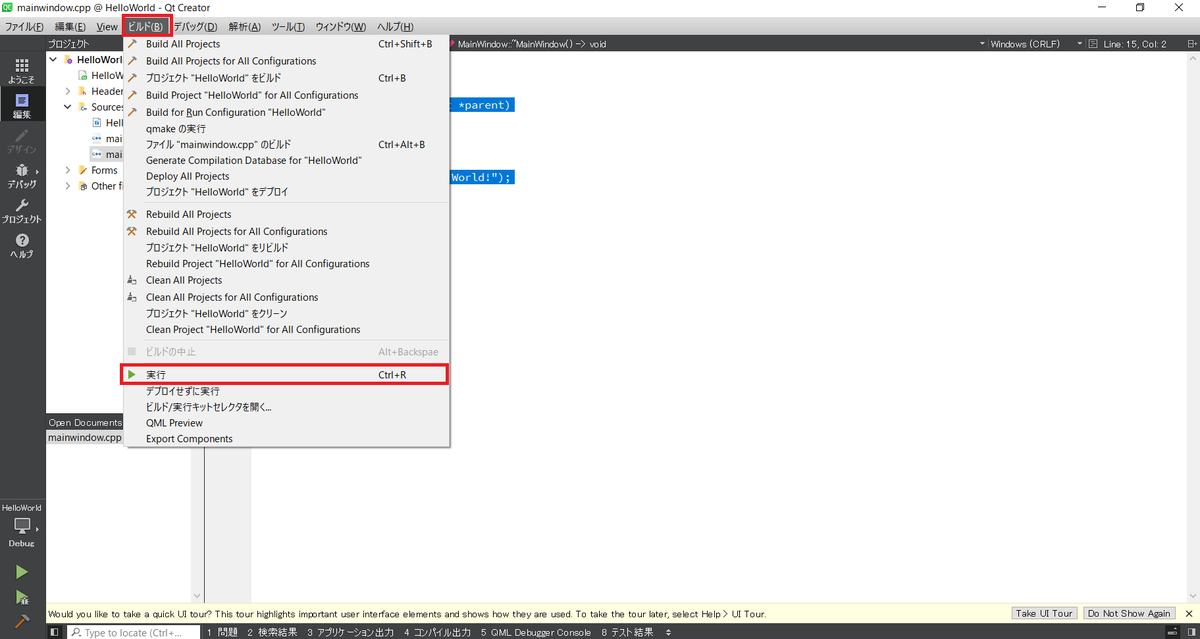Choose プロジェクト "HelloWorld" をリビルド

(286, 247)
